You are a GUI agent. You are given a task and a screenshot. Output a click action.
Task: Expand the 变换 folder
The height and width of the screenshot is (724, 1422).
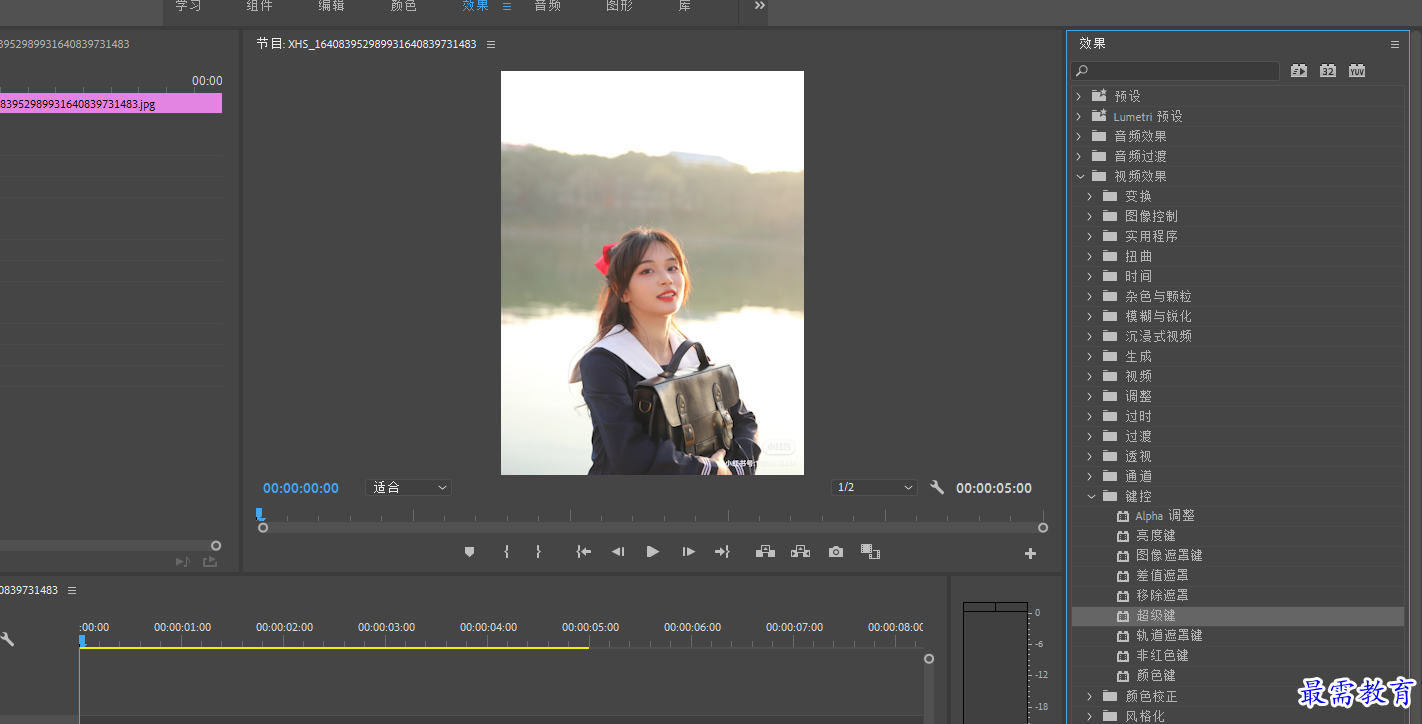(1090, 196)
